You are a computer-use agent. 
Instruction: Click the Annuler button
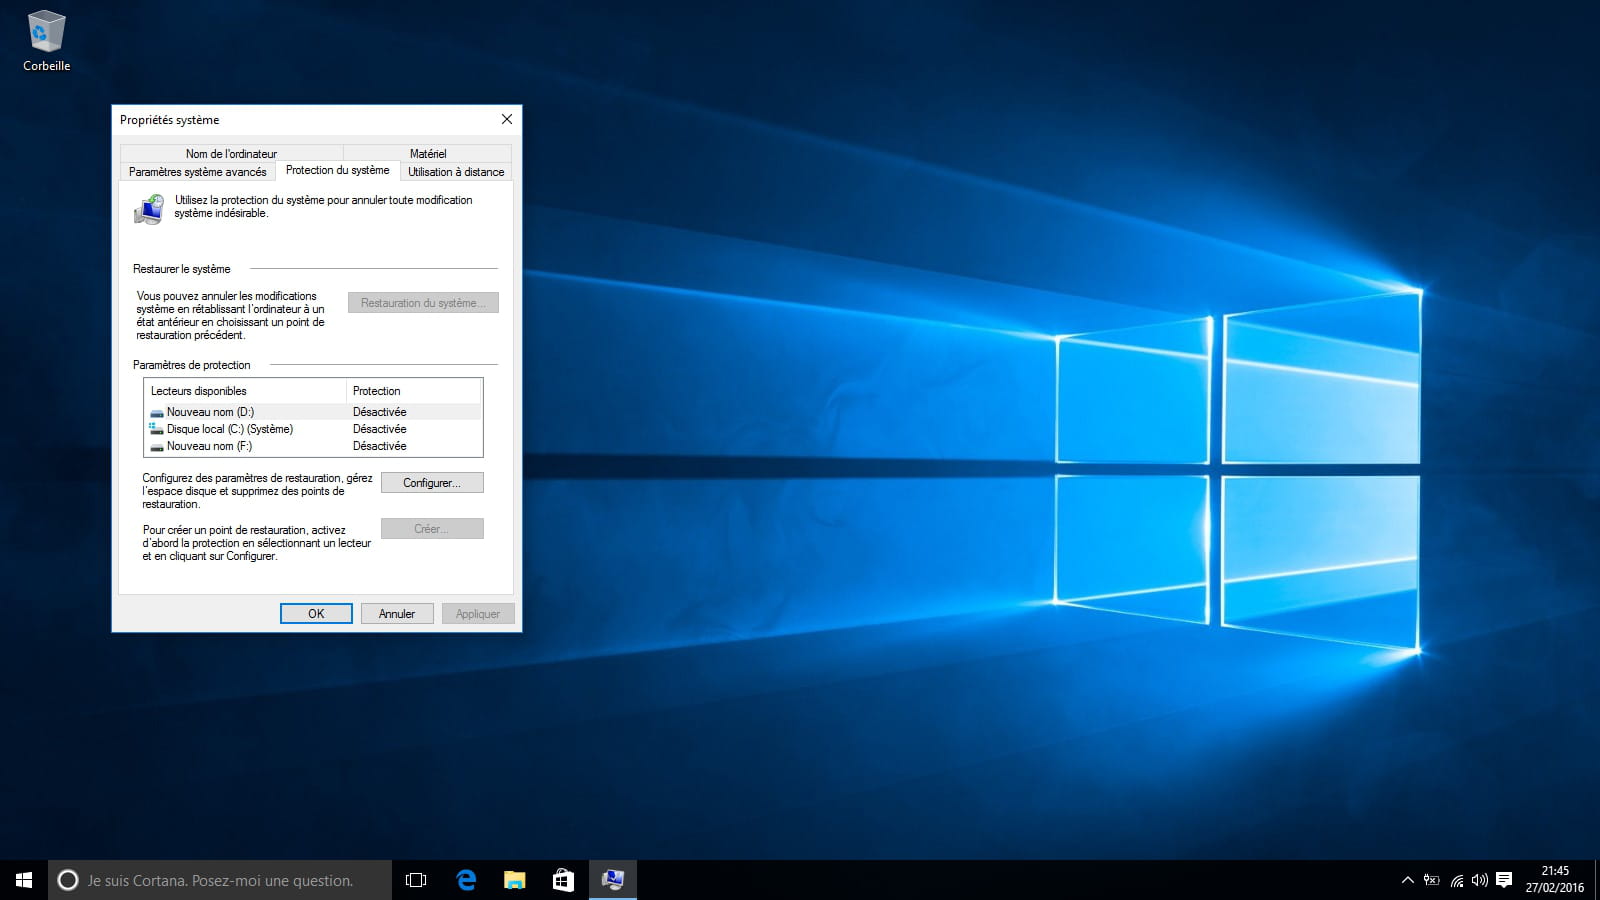pyautogui.click(x=397, y=614)
